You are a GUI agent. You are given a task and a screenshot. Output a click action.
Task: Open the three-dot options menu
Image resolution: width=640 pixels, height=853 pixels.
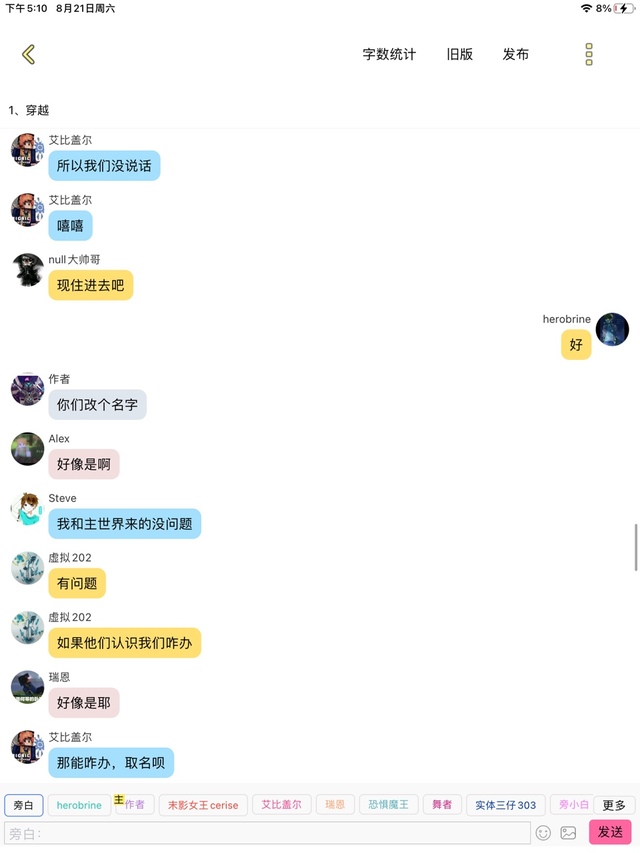tap(589, 54)
